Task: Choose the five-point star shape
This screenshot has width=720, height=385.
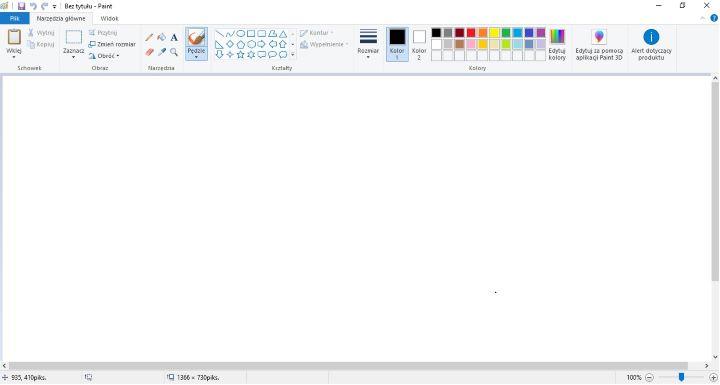Action: pos(240,55)
